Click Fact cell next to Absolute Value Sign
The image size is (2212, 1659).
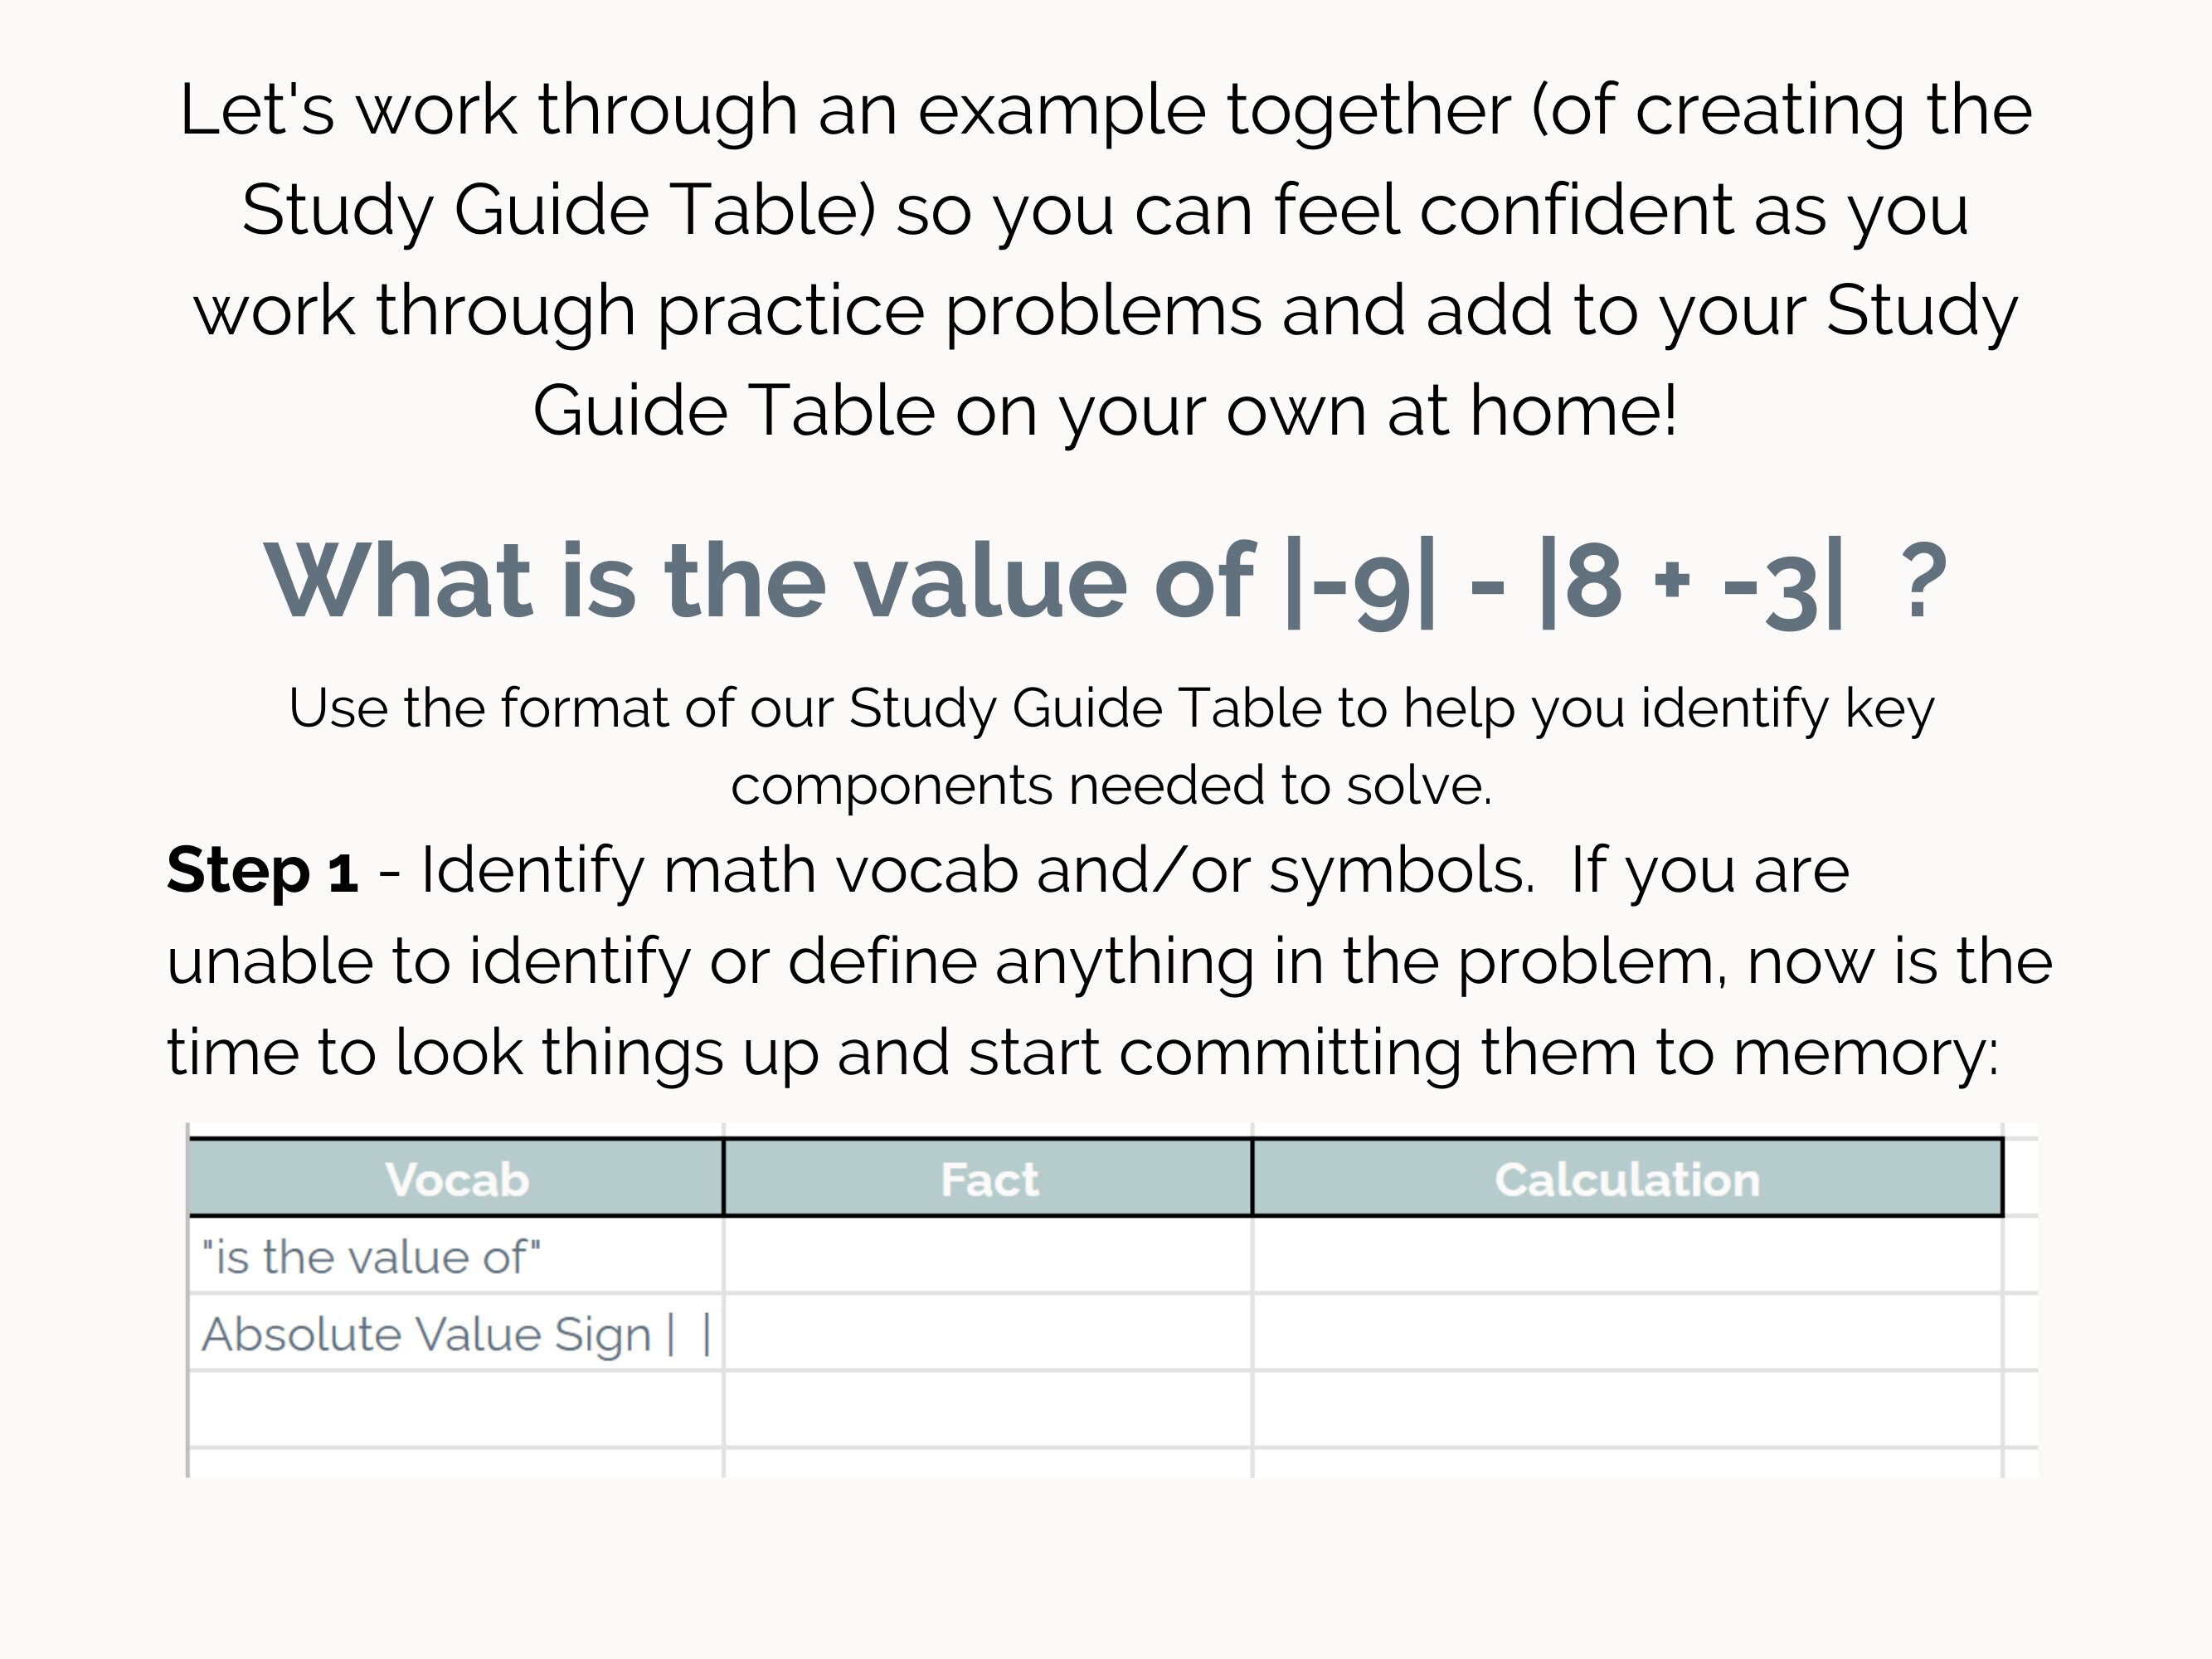pos(988,1333)
